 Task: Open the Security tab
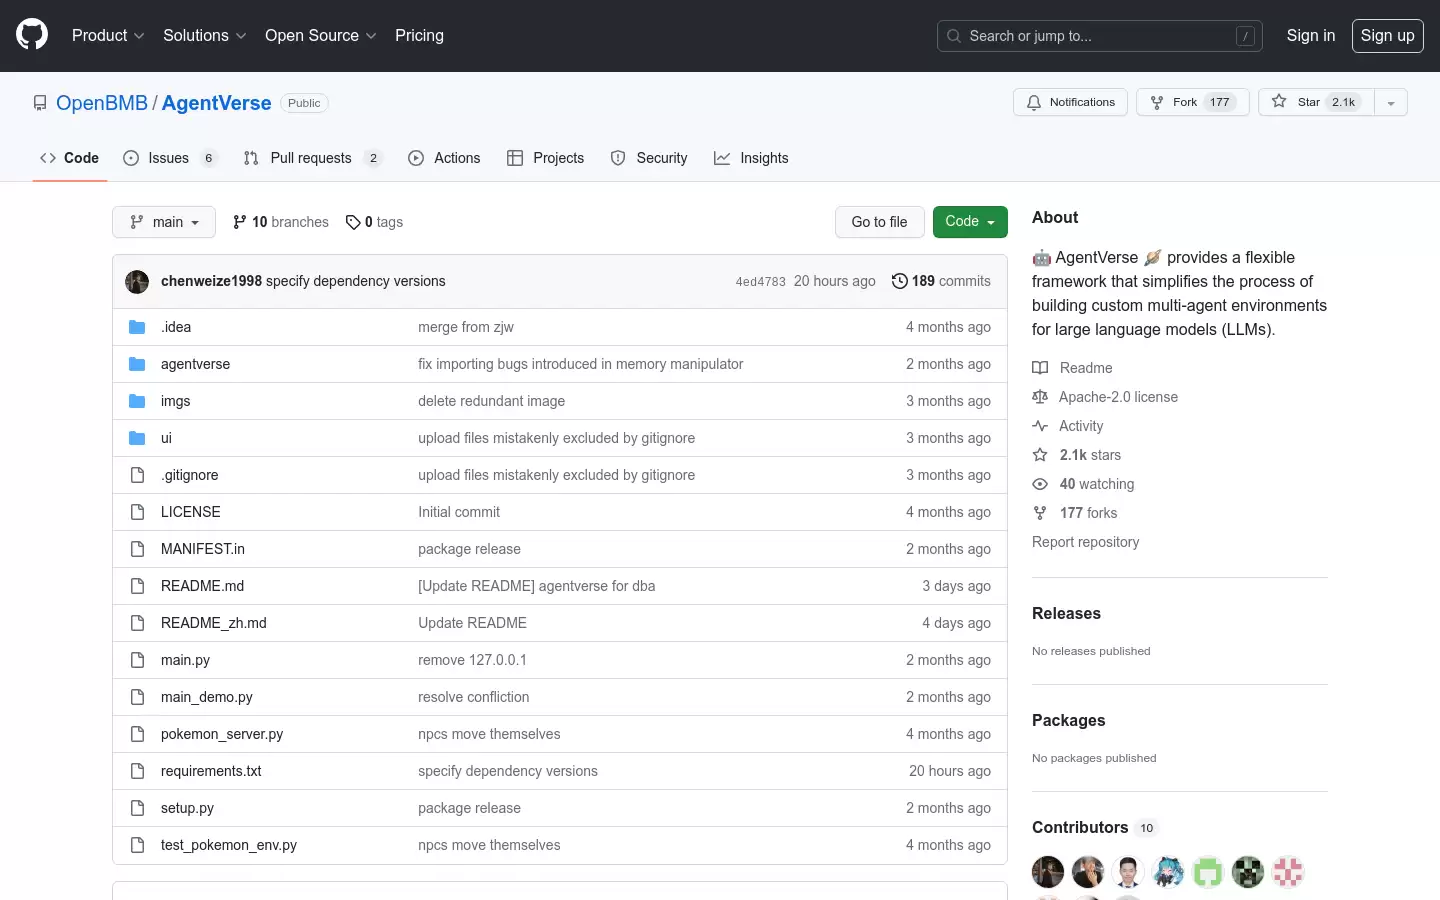[x=649, y=158]
